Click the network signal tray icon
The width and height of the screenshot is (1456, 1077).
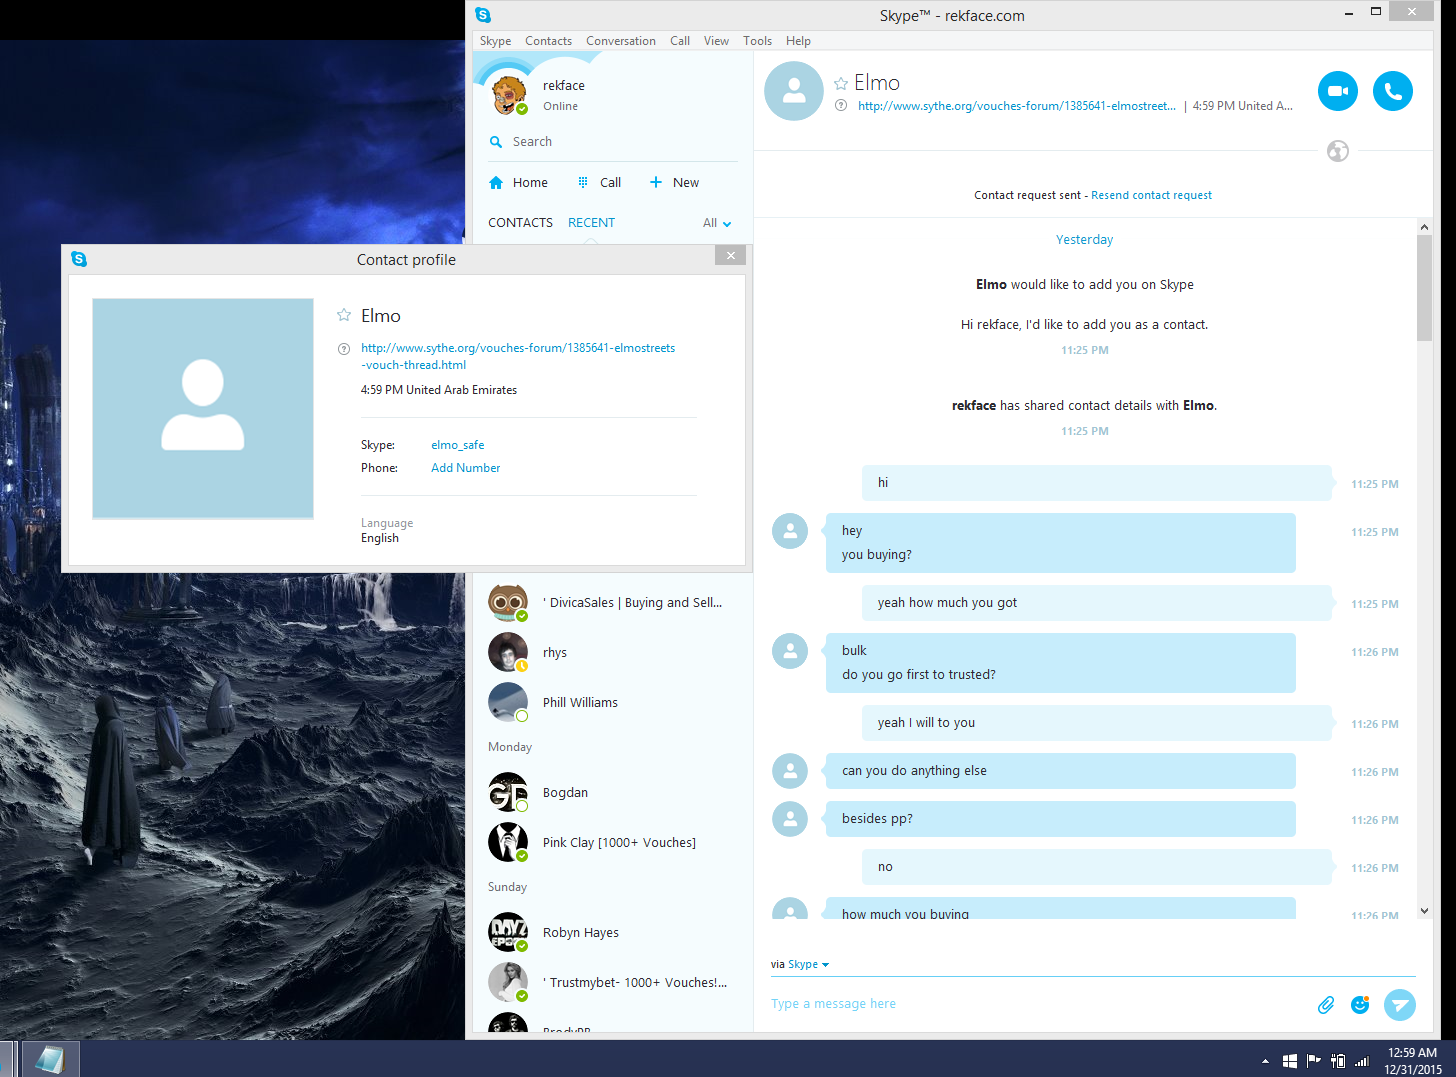click(1361, 1061)
